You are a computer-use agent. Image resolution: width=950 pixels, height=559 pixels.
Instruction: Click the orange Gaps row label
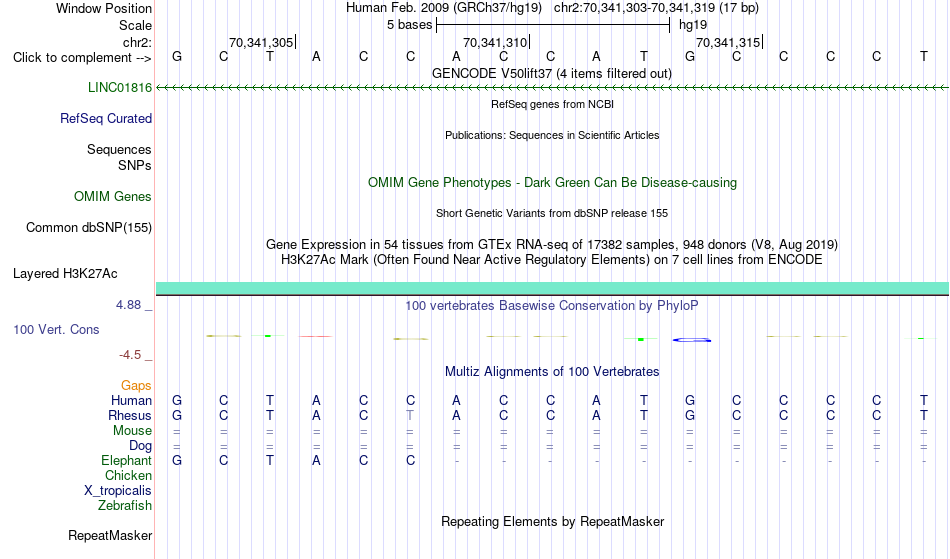coord(136,385)
